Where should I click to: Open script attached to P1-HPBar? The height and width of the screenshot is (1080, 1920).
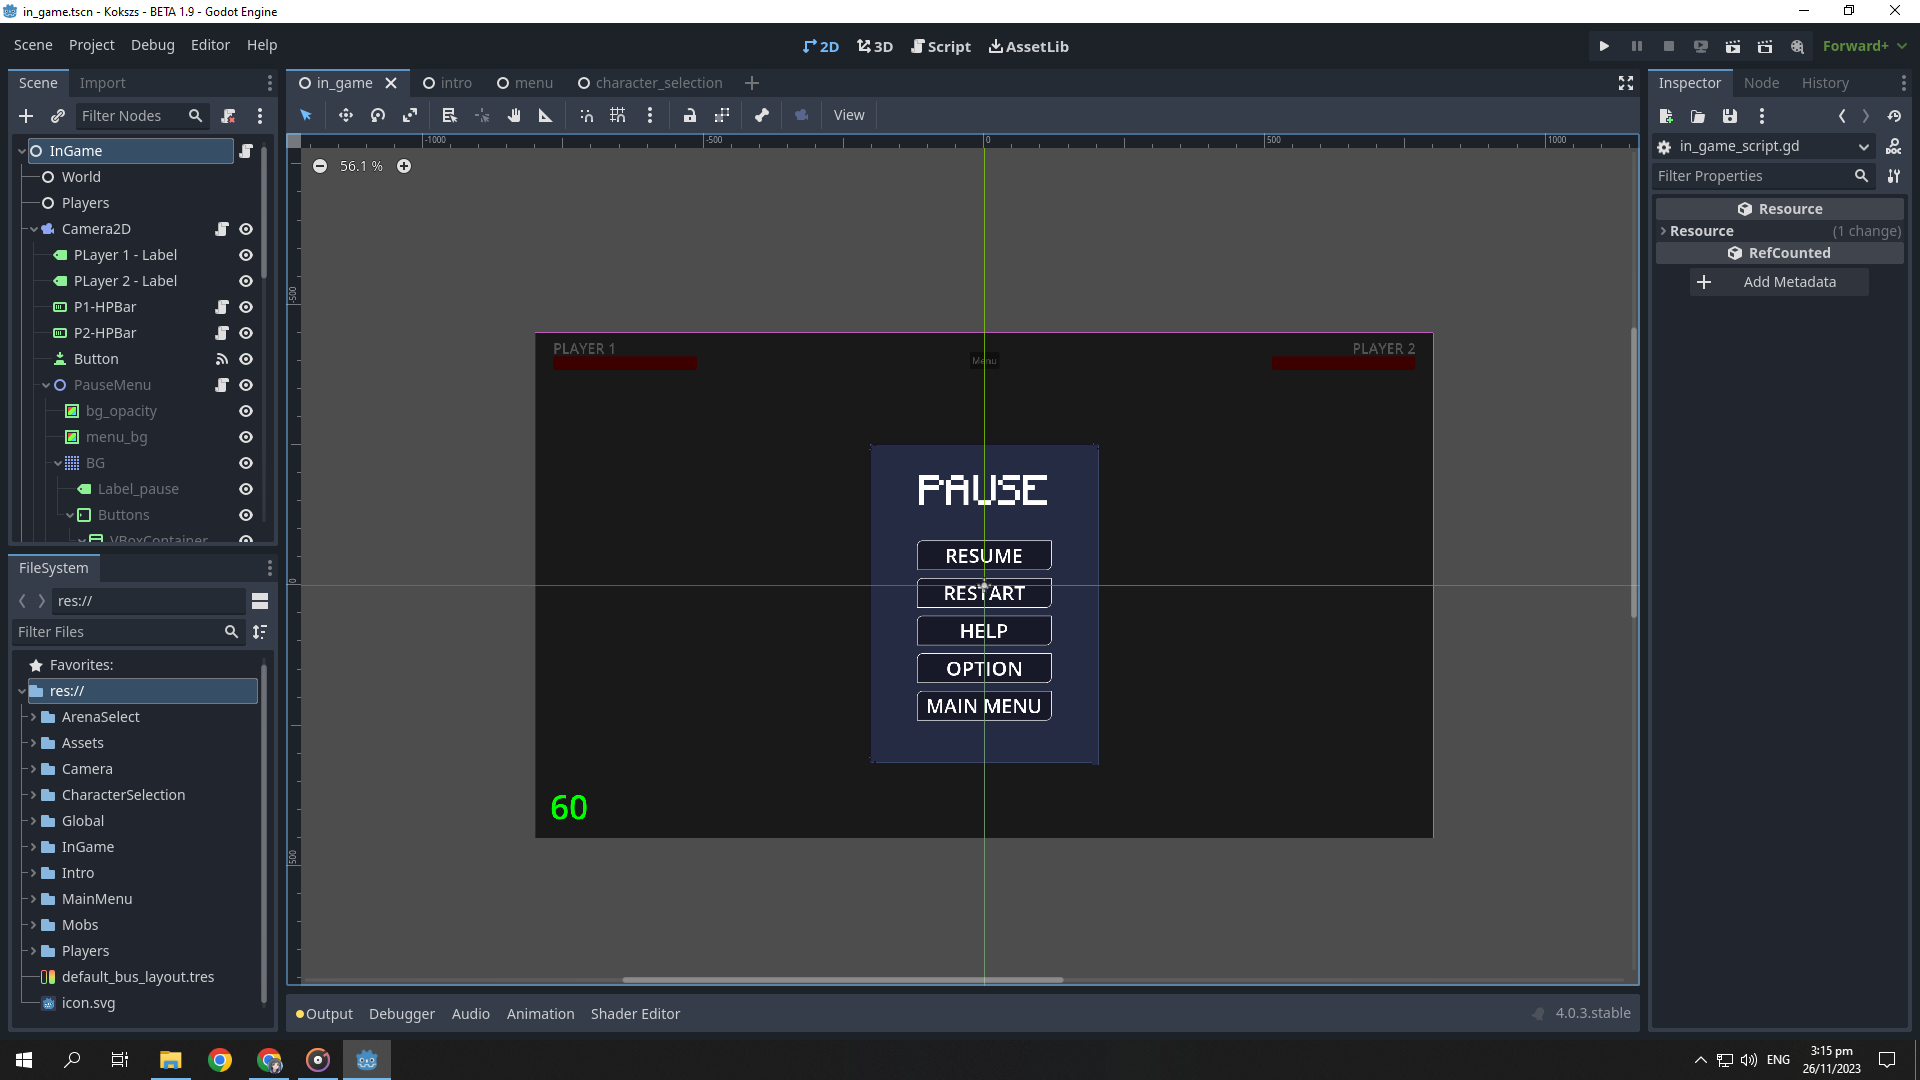(222, 307)
